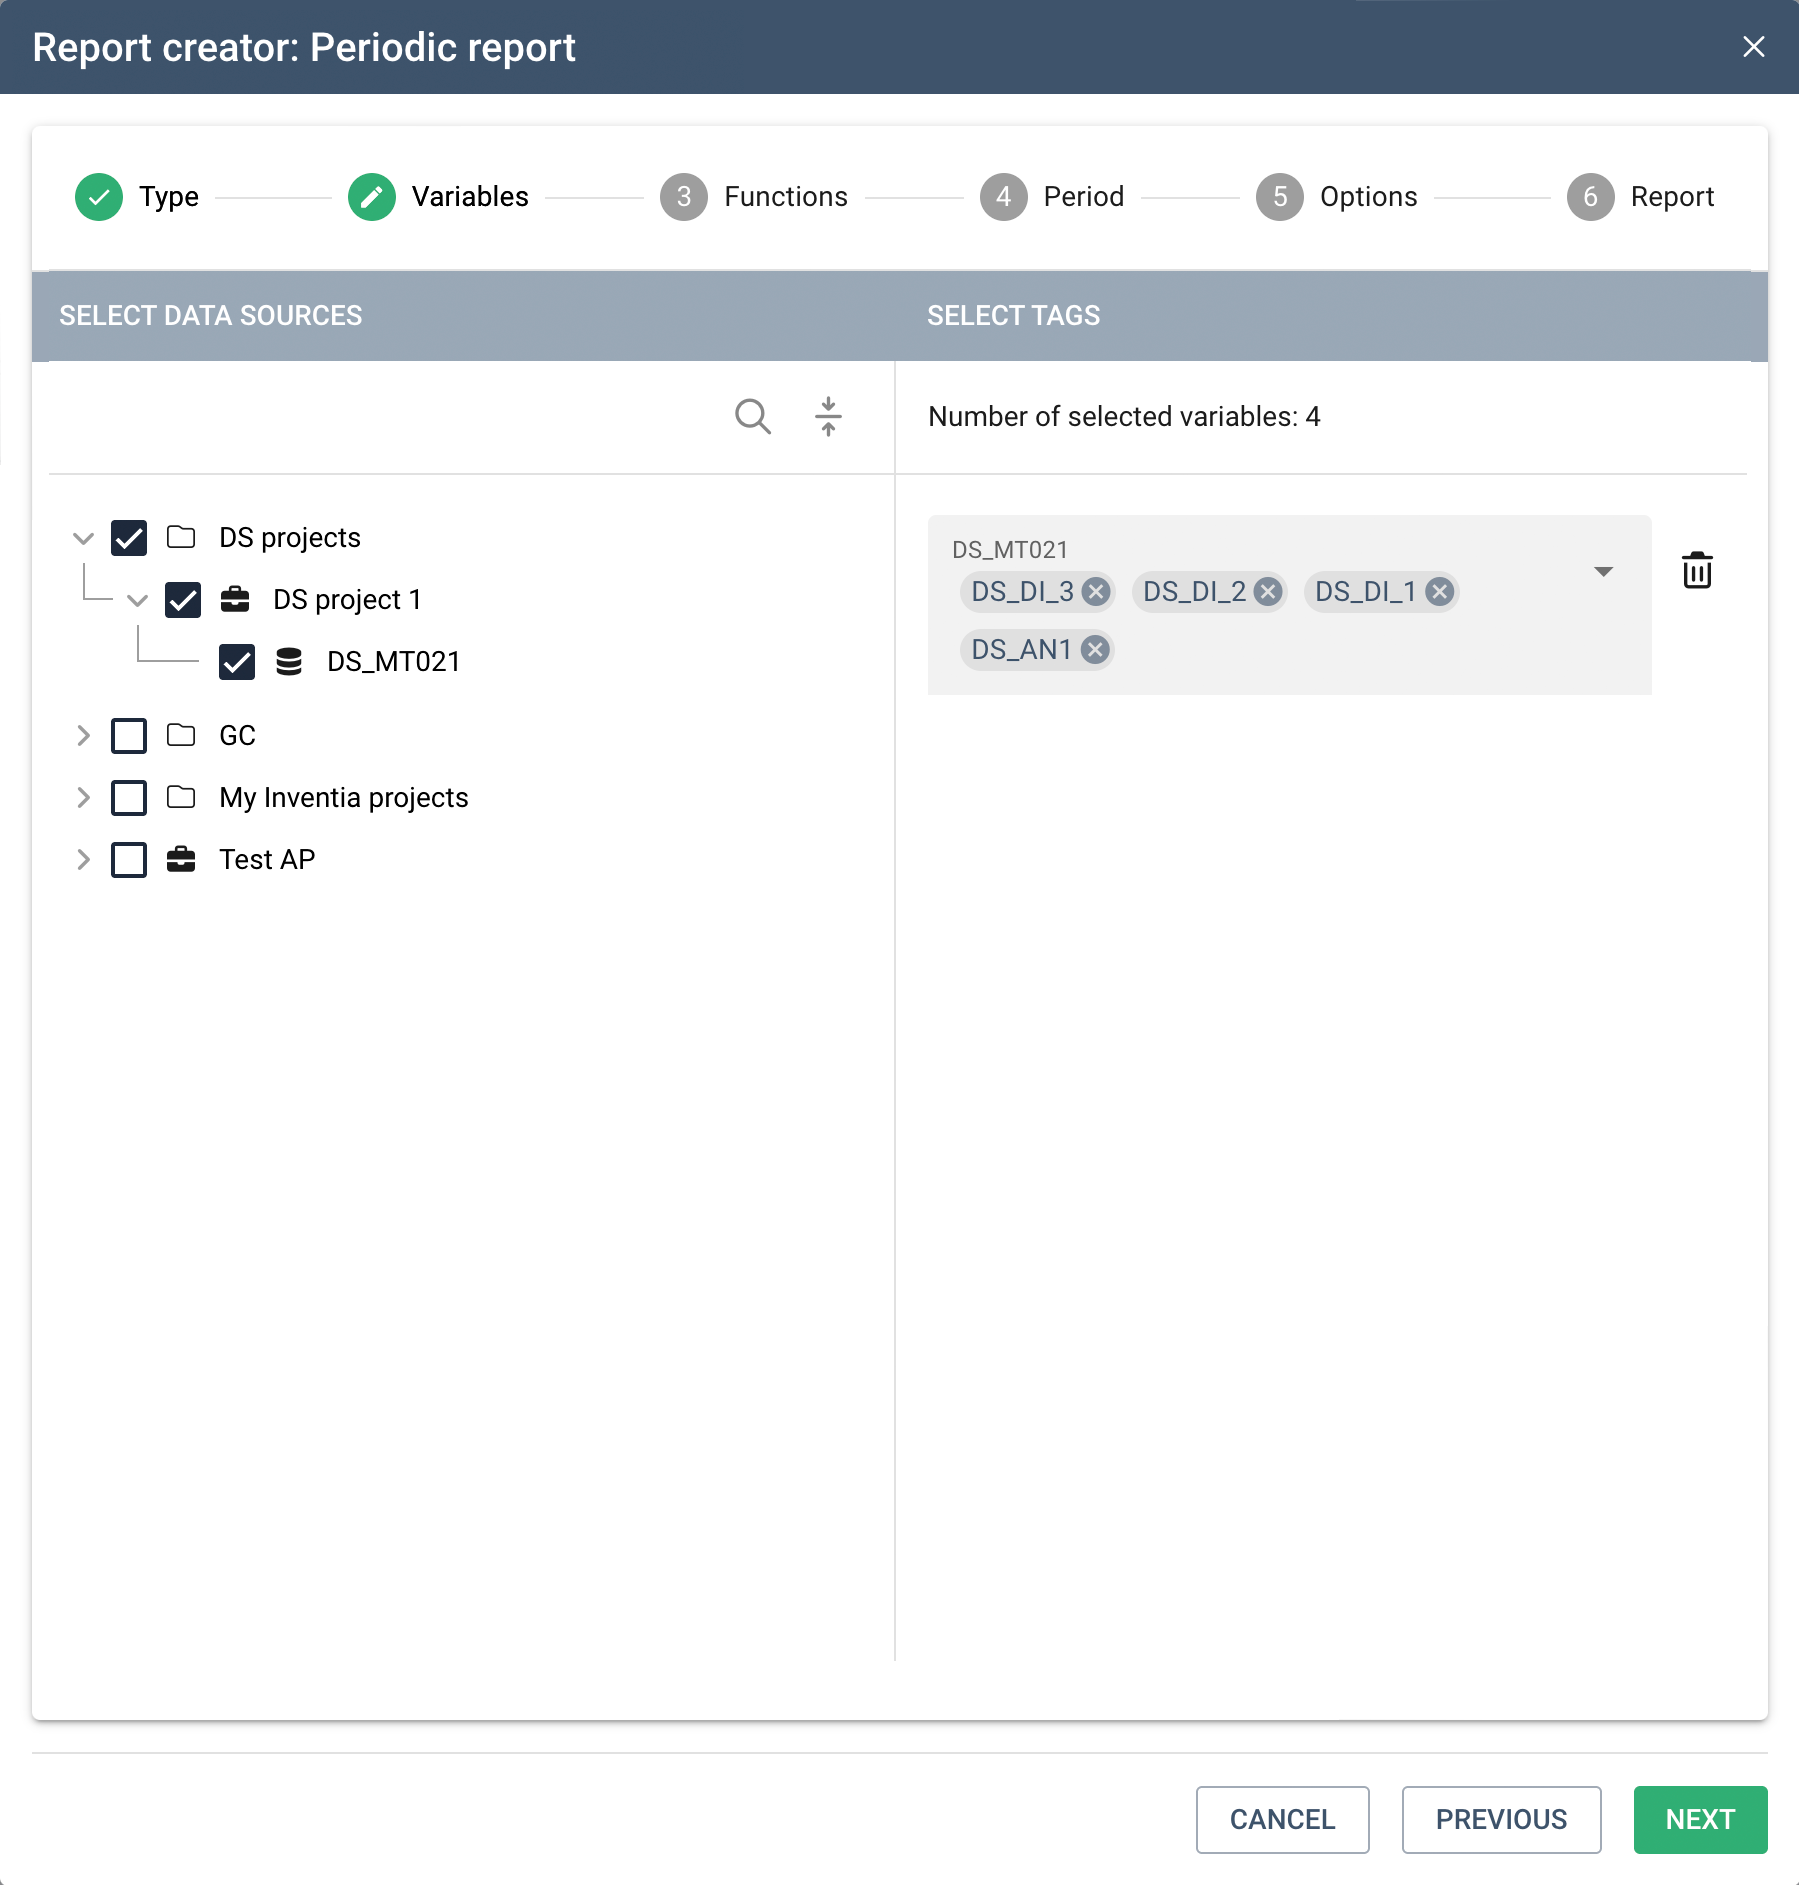Collapse the DS projects tree node

[x=83, y=538]
